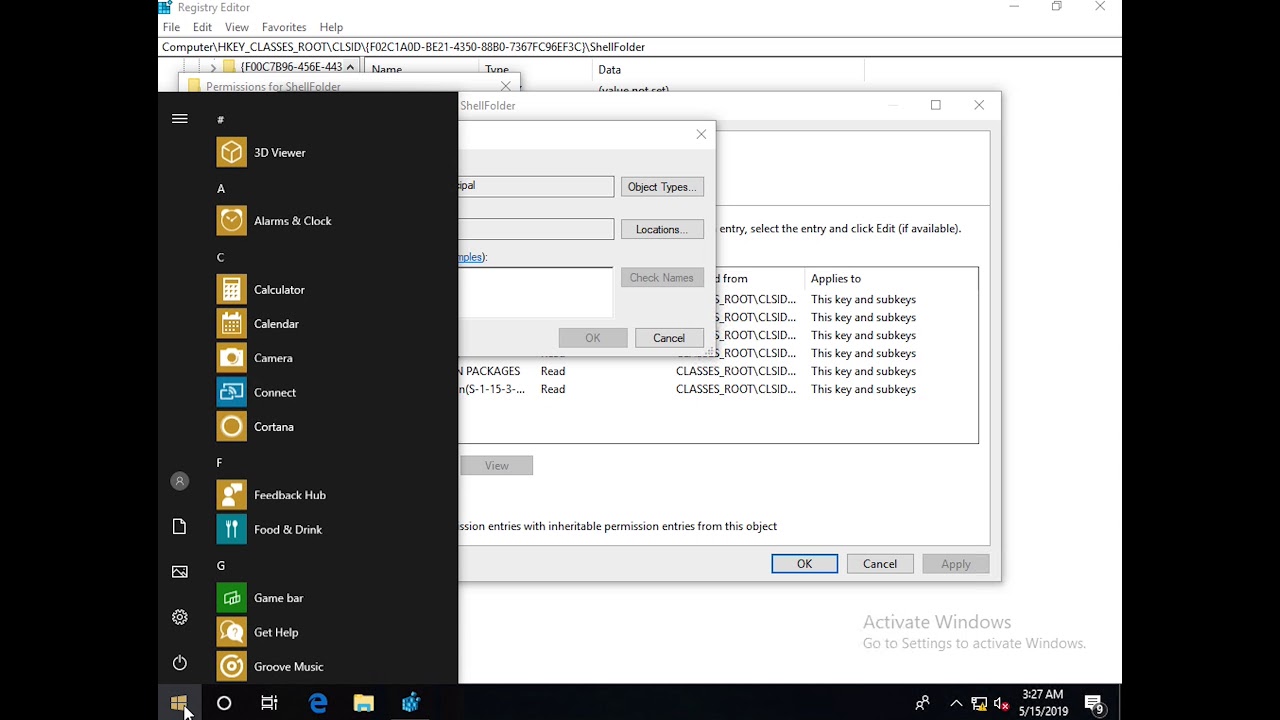
Task: Open Feedback Hub
Action: pos(330,495)
